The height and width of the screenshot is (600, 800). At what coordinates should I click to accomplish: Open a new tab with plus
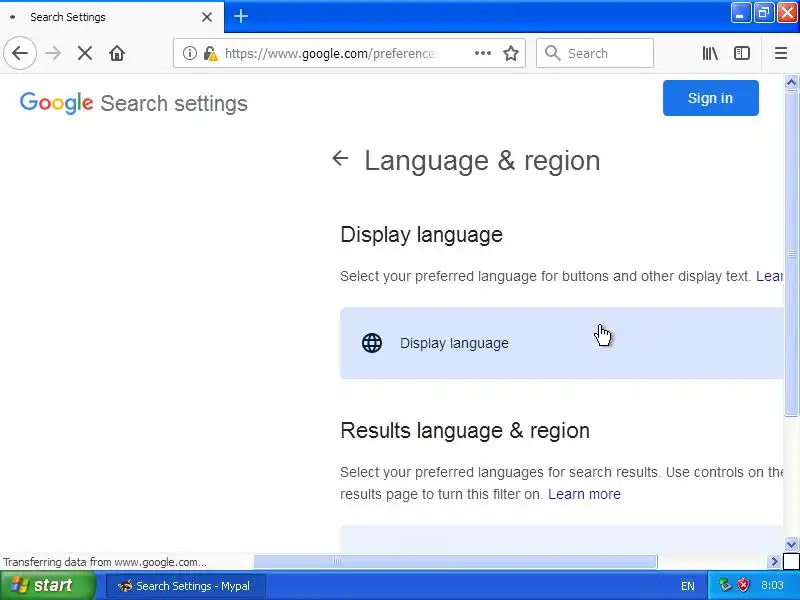click(241, 16)
